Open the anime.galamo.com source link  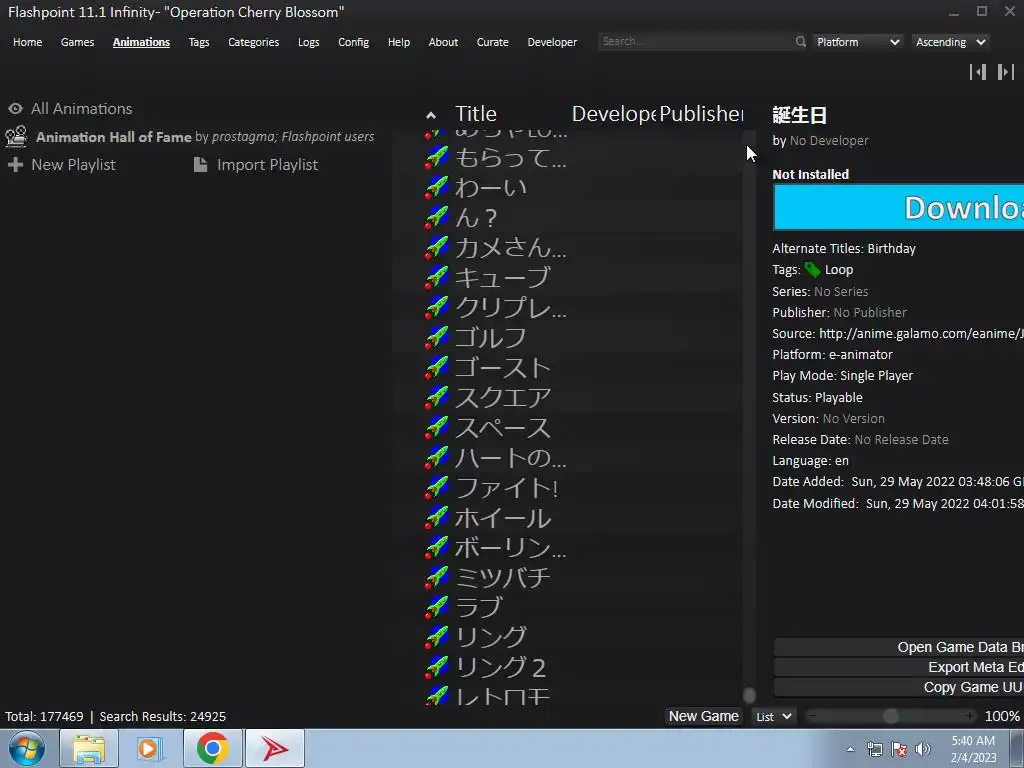[x=921, y=334]
